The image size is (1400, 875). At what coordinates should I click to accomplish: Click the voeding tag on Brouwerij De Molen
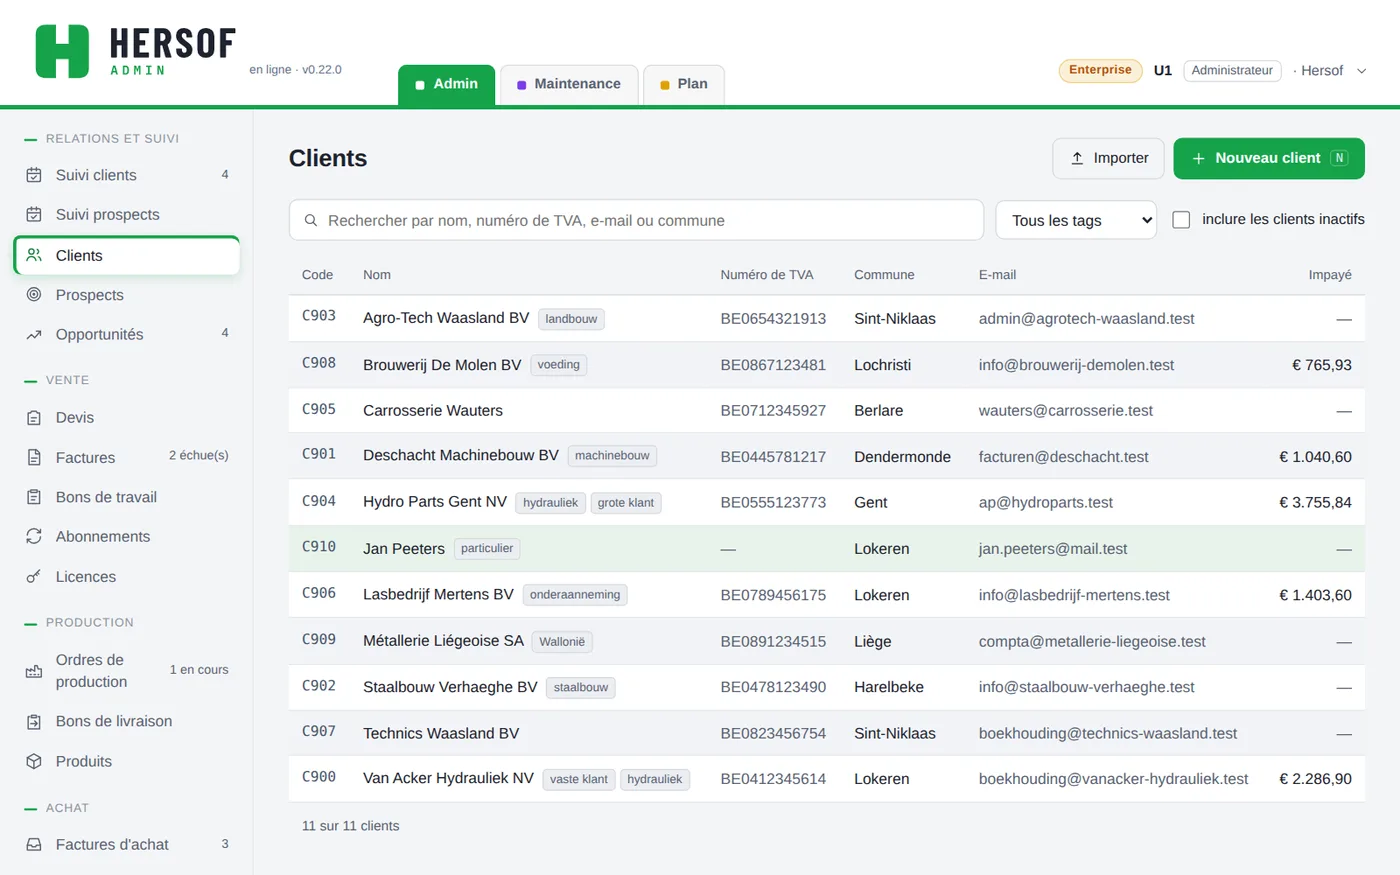pyautogui.click(x=558, y=365)
